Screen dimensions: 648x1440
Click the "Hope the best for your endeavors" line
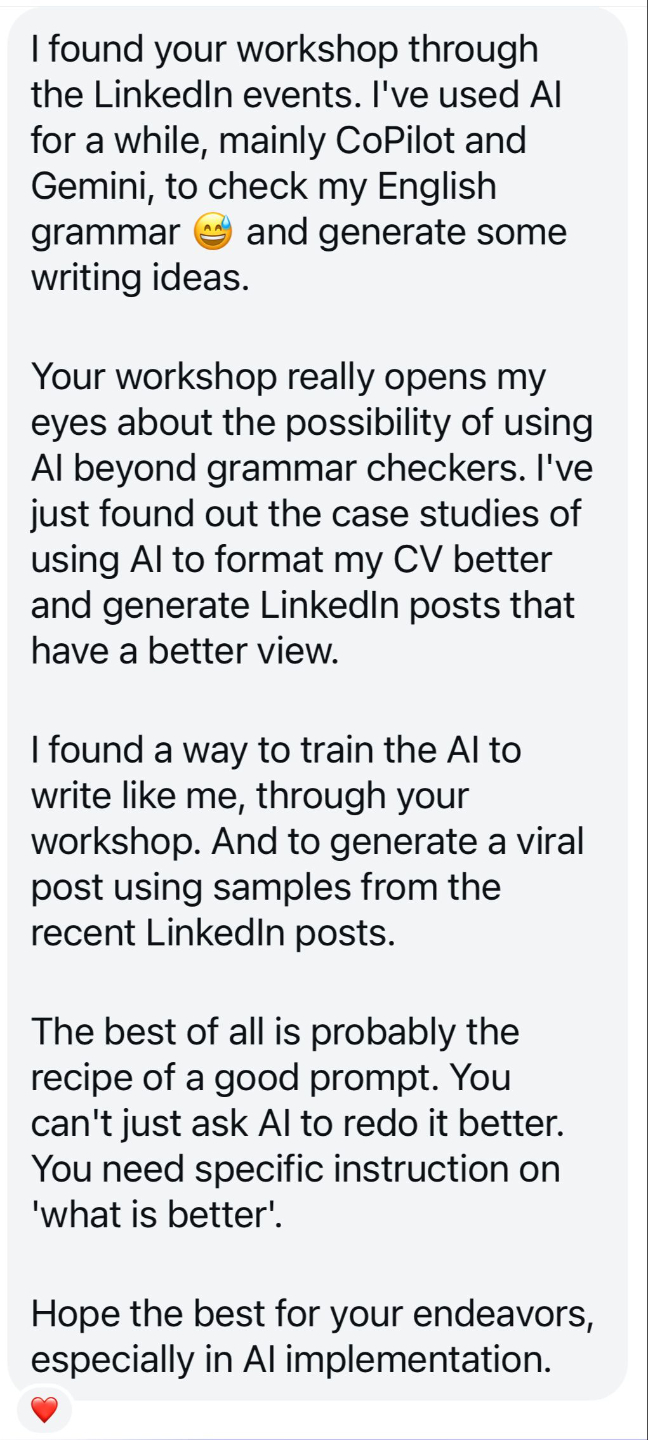click(x=312, y=1313)
